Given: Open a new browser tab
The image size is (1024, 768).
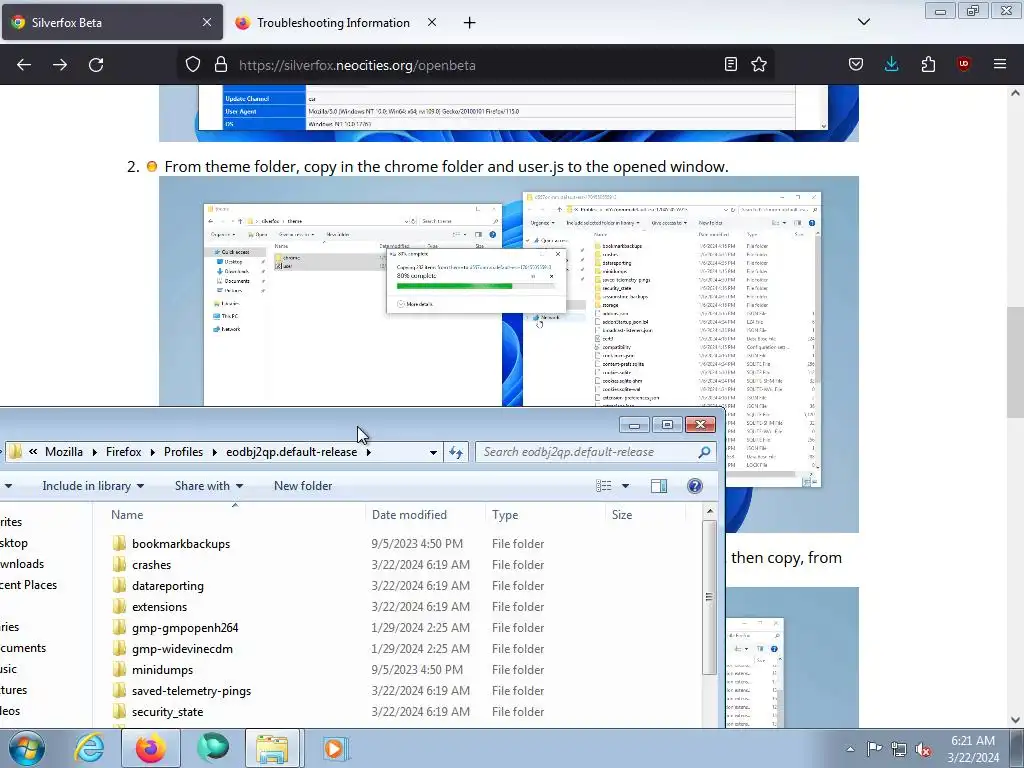Looking at the screenshot, I should coord(470,23).
